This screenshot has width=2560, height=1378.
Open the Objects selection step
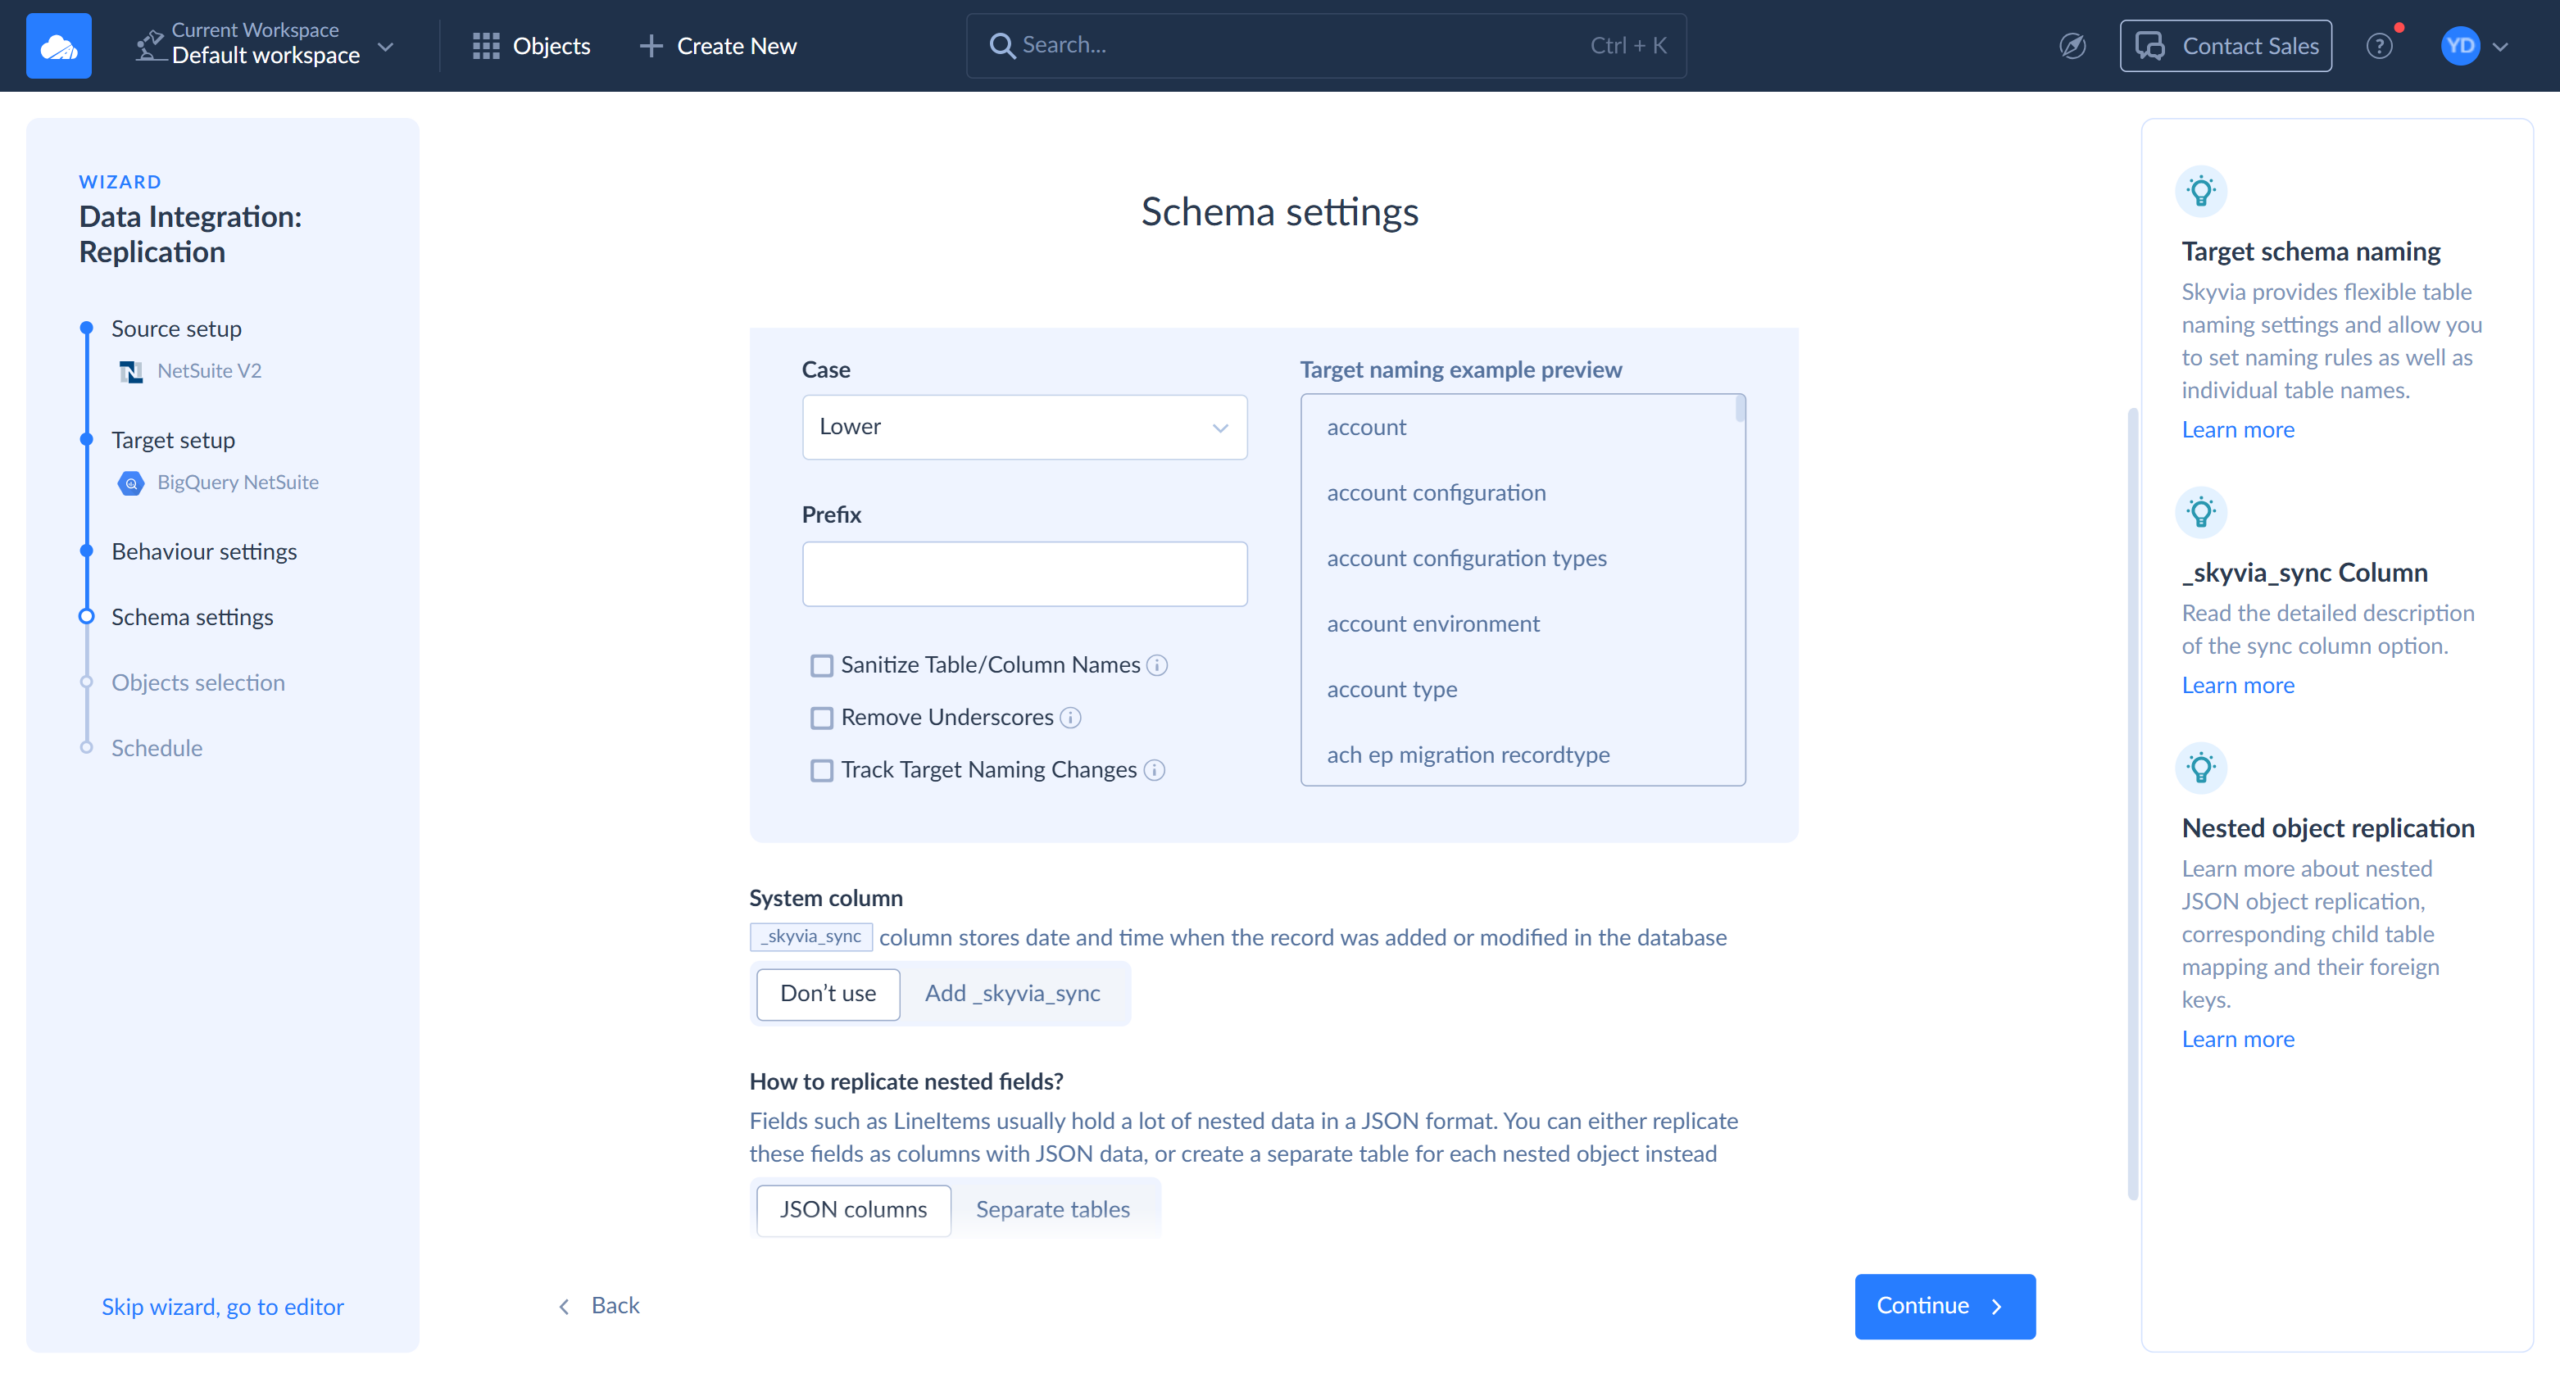click(198, 683)
